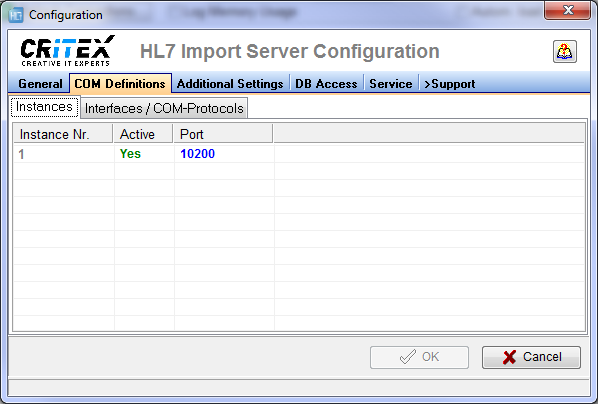
Task: Show the >Support tab
Action: click(449, 84)
